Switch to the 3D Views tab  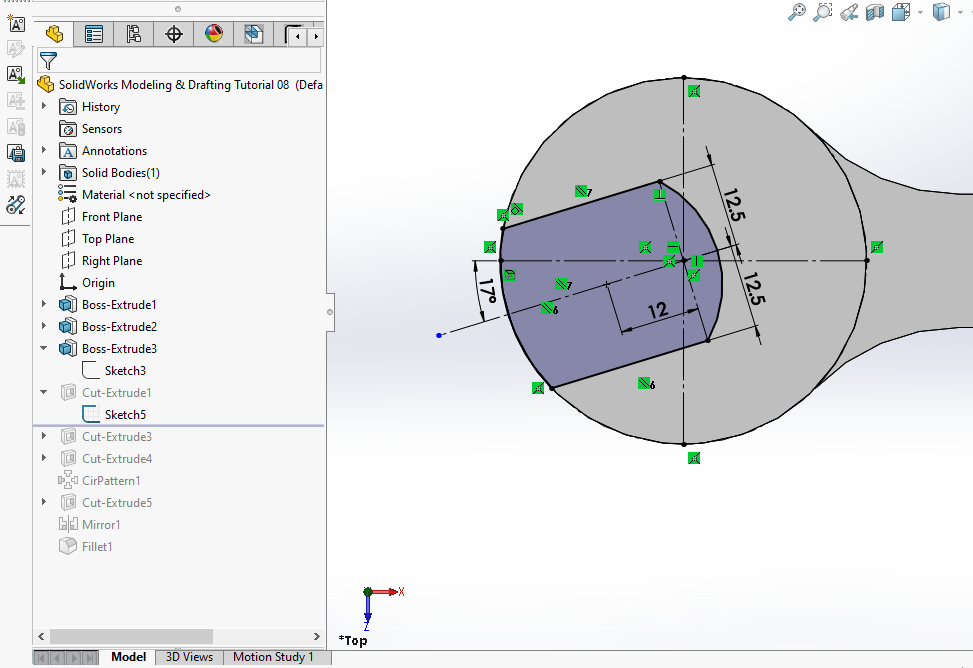189,657
